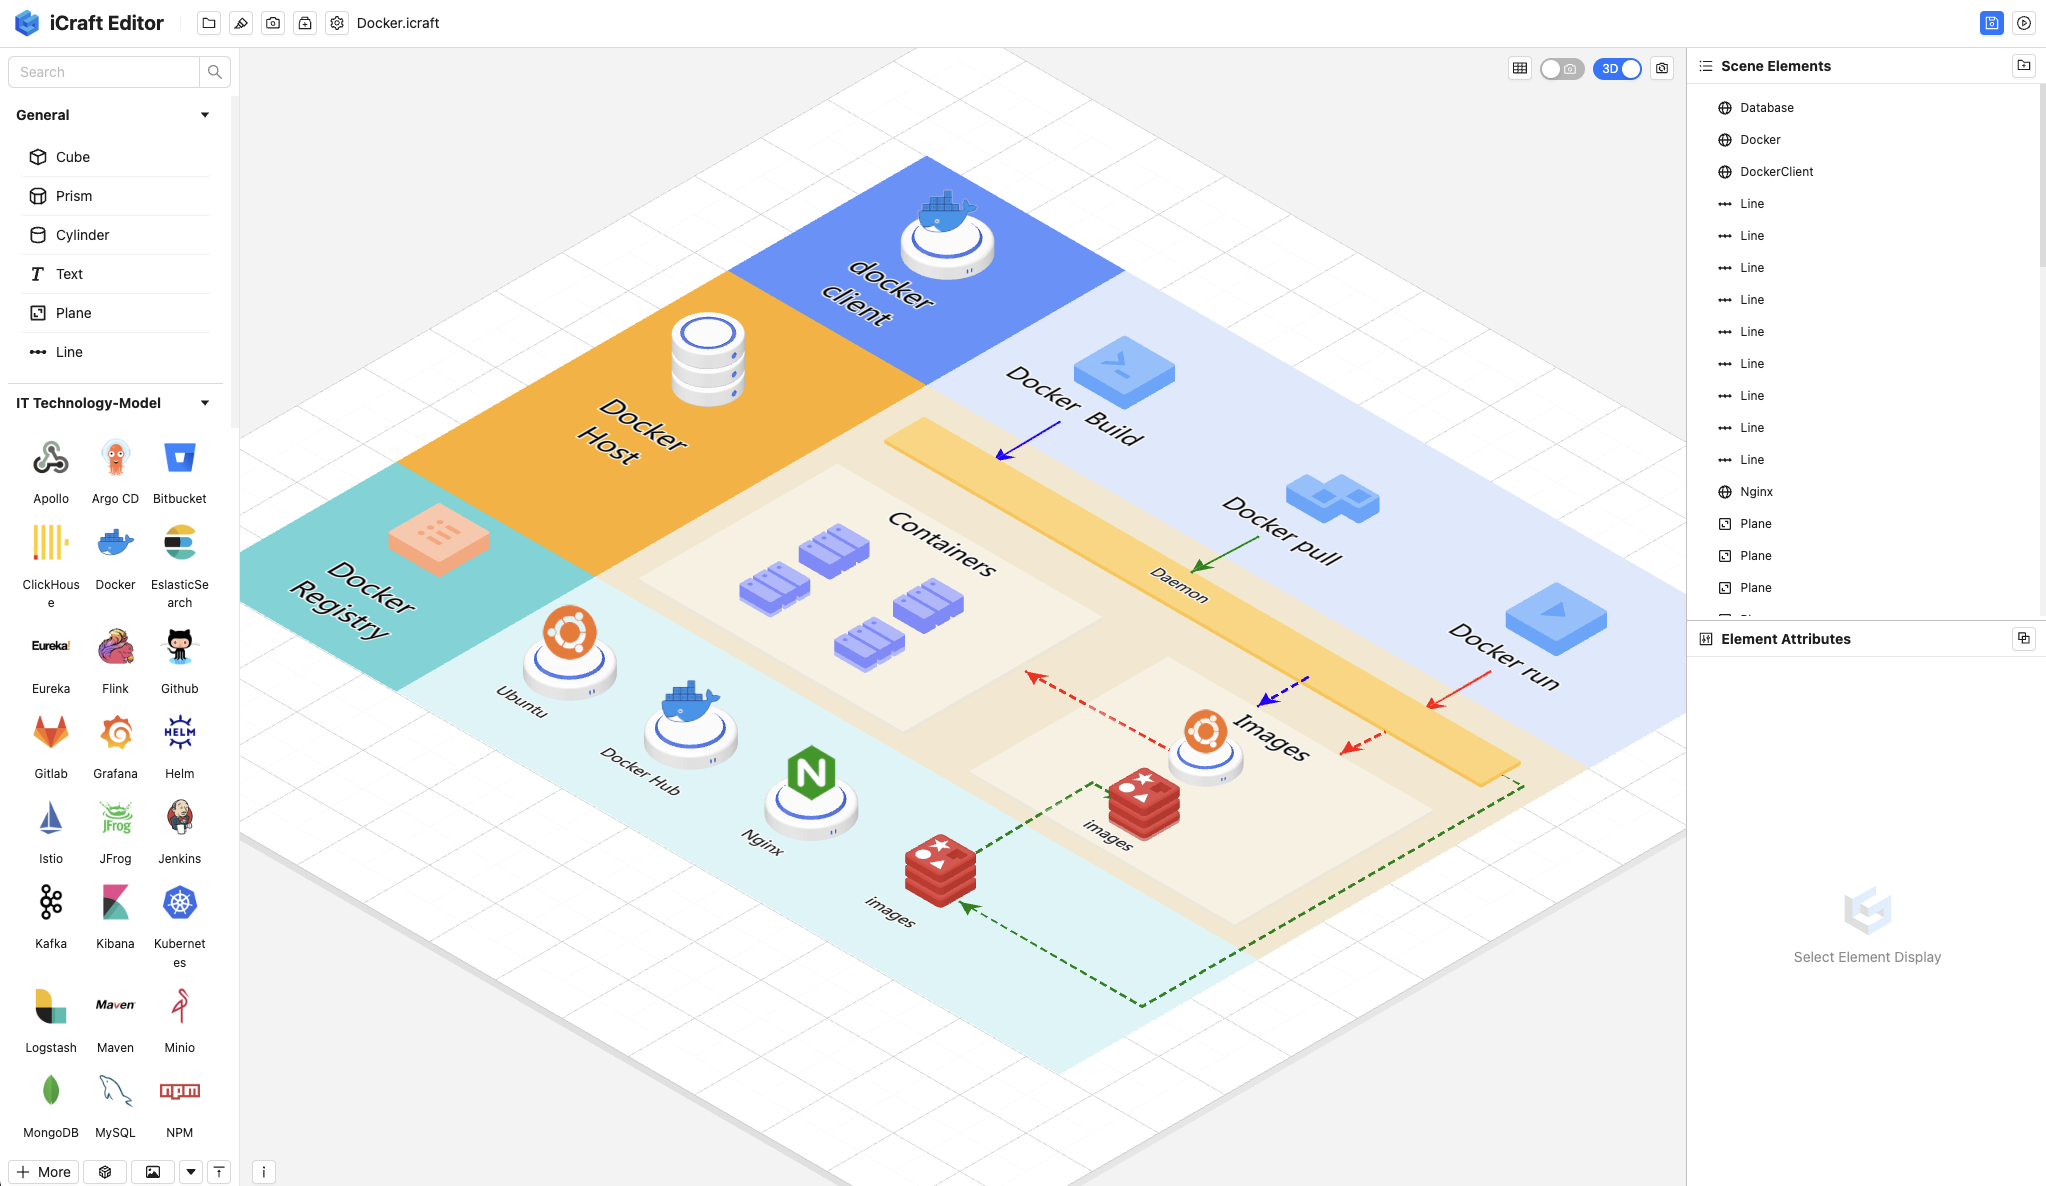Click the open folder icon in top toolbar

coord(209,23)
